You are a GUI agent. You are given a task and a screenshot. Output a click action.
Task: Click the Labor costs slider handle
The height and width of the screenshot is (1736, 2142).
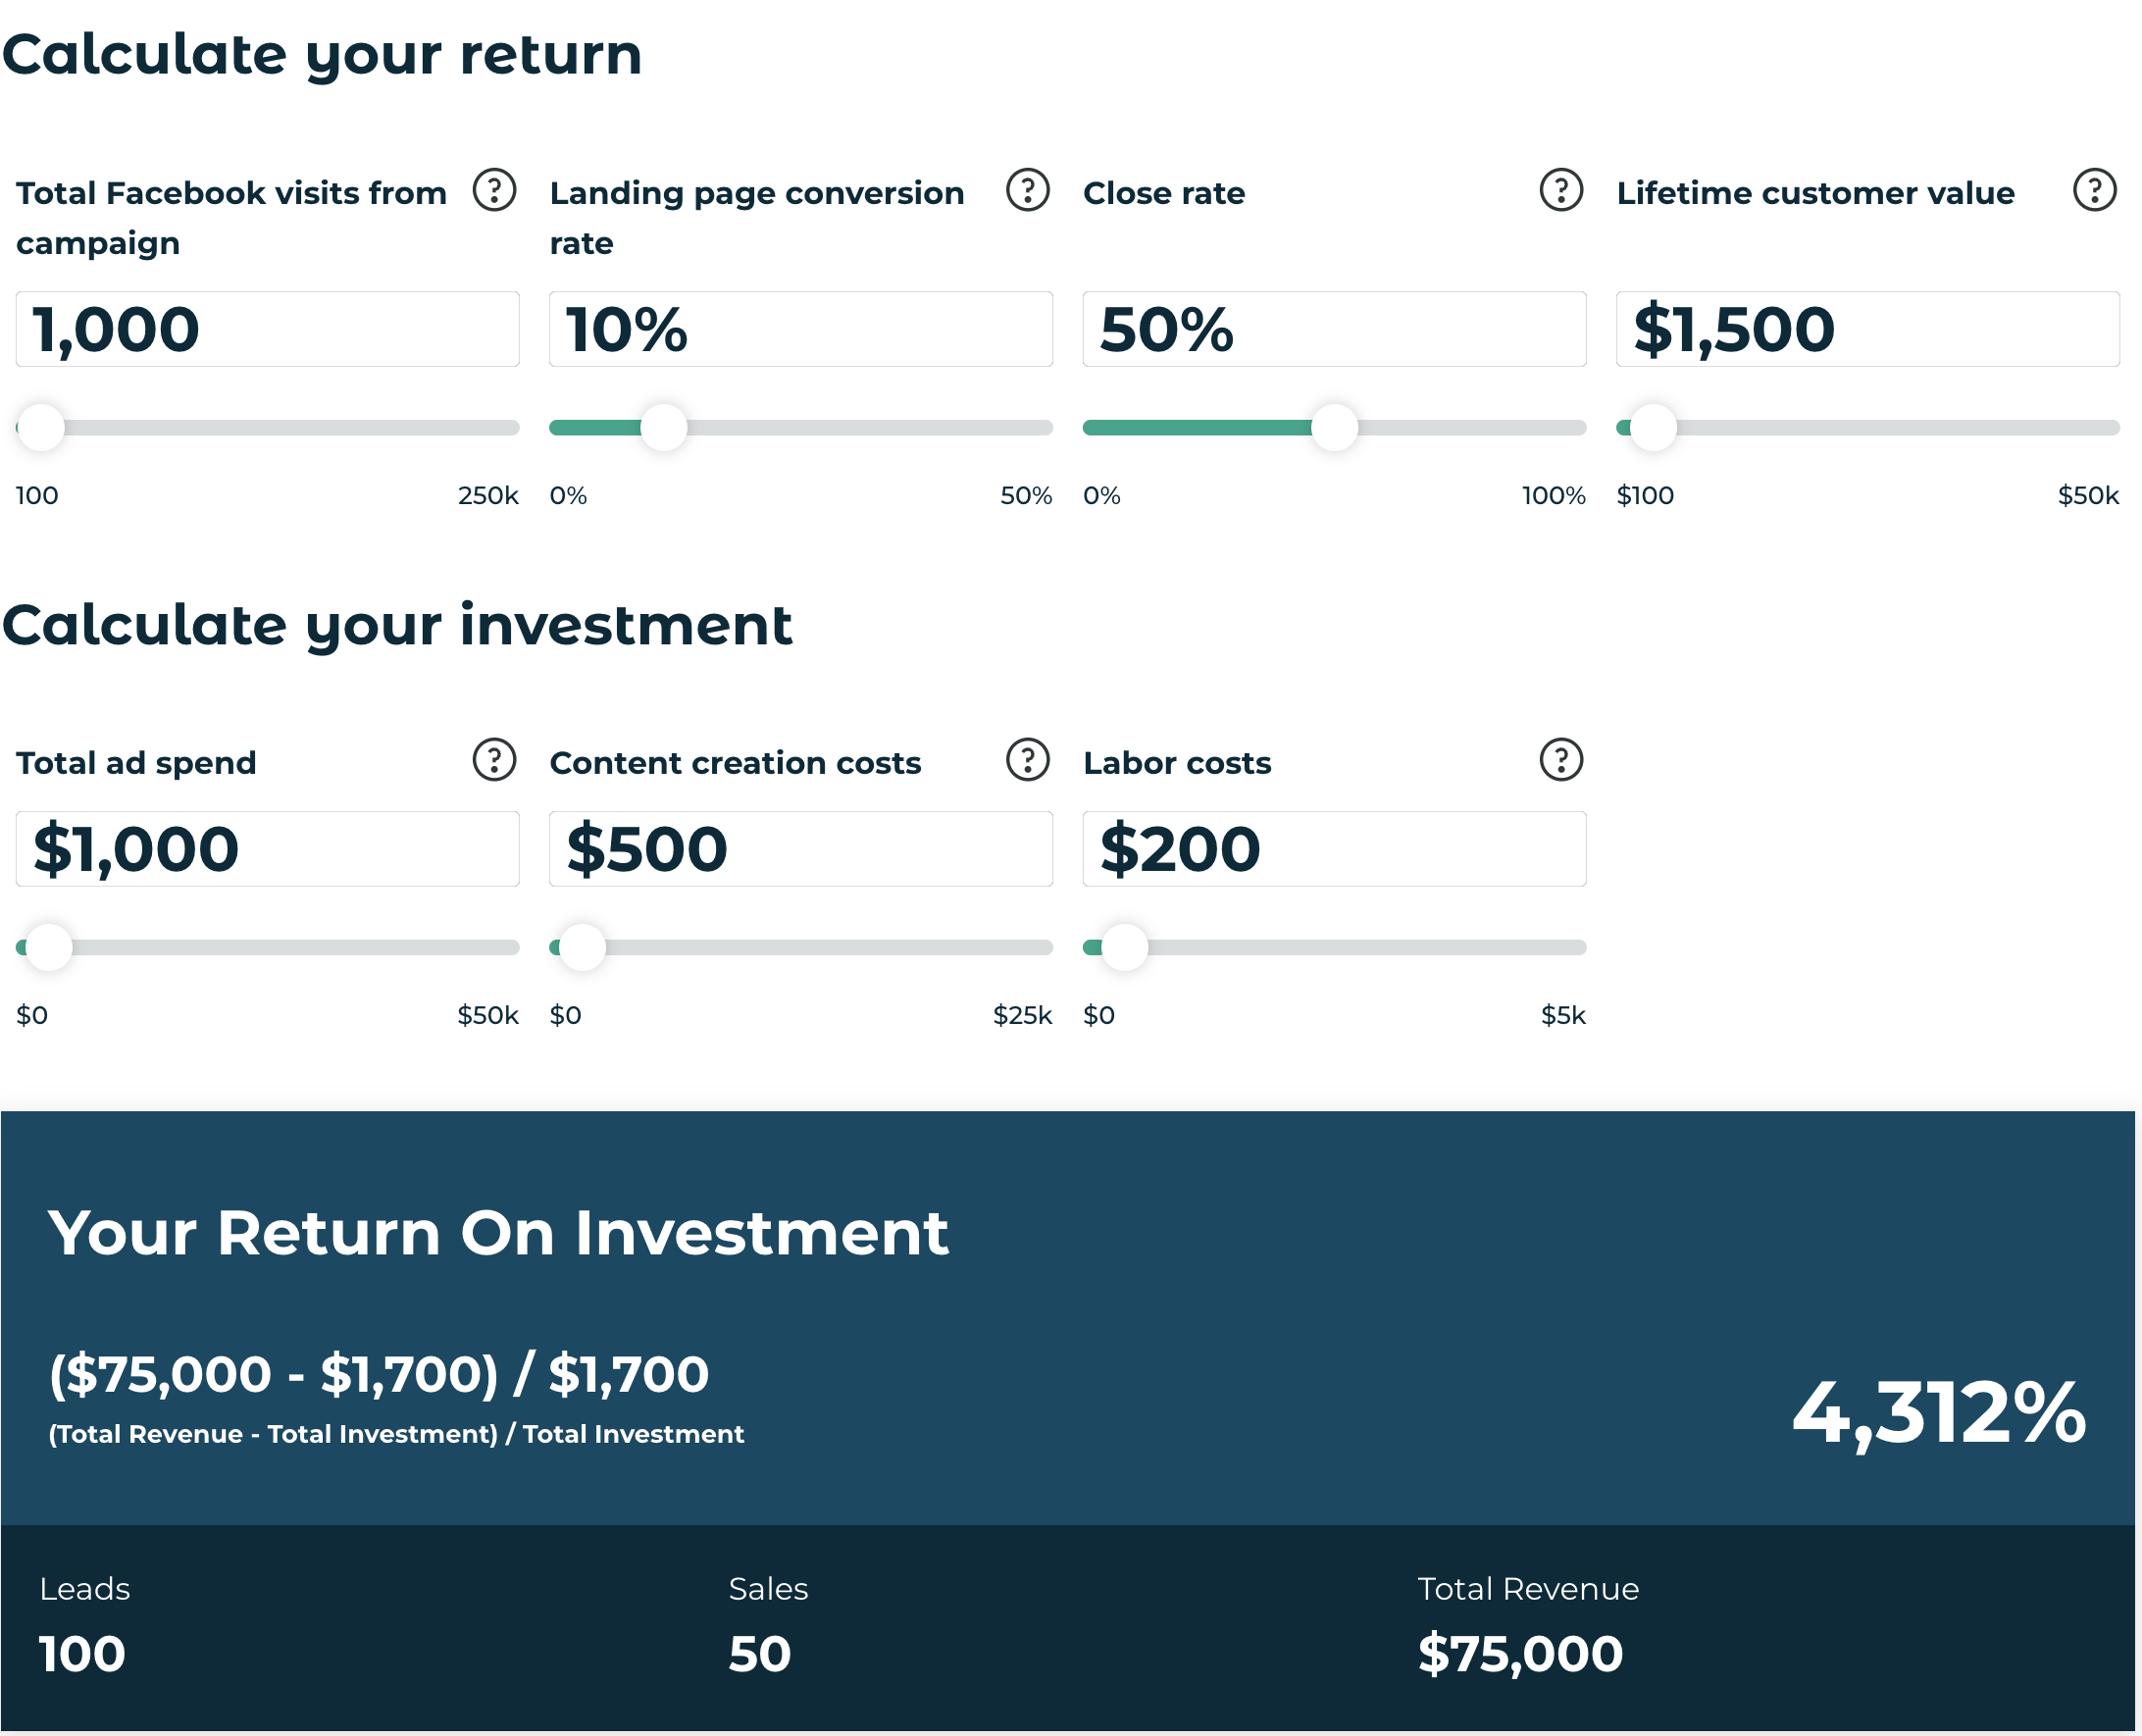coord(1125,948)
